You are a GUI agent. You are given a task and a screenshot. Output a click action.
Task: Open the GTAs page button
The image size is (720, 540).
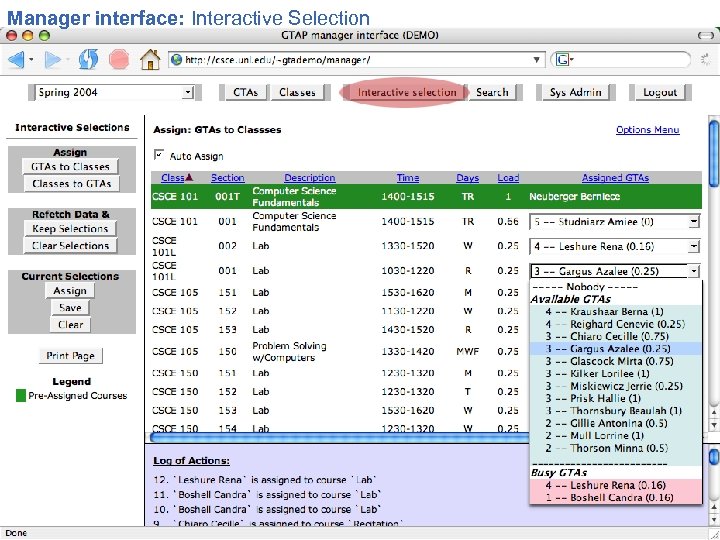pos(245,92)
